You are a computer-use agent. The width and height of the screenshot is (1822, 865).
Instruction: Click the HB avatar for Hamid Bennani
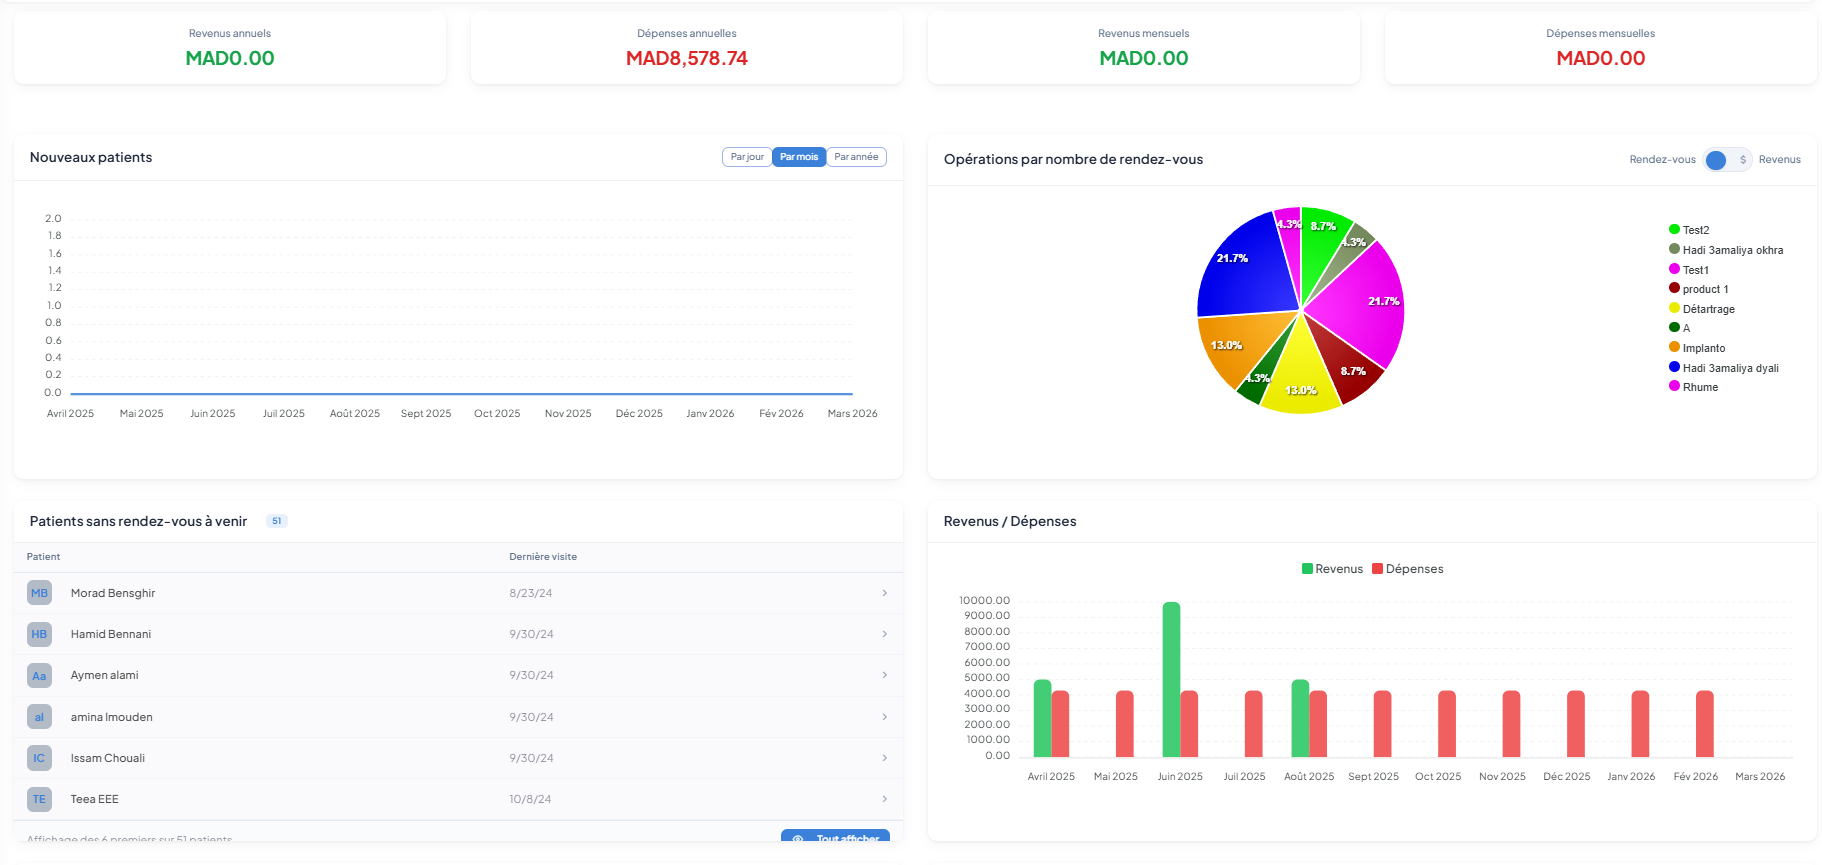39,634
